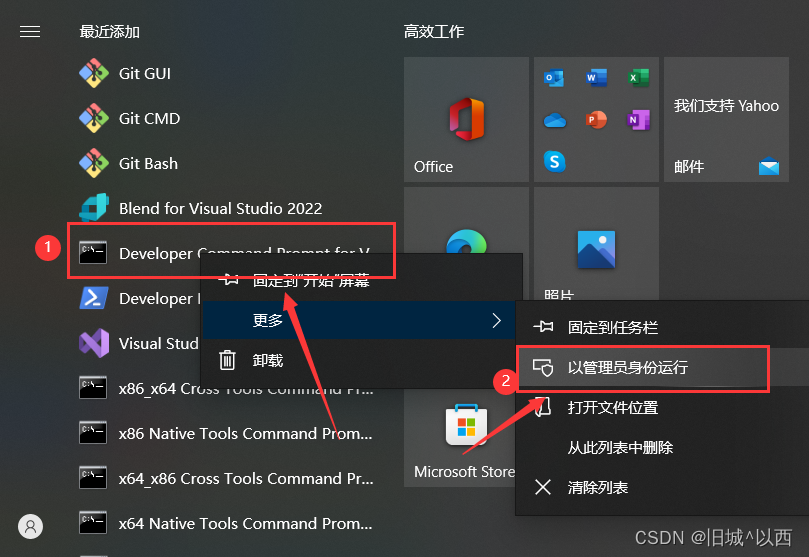Click Developer Command Prompt console icon
The image size is (809, 557).
click(93, 253)
